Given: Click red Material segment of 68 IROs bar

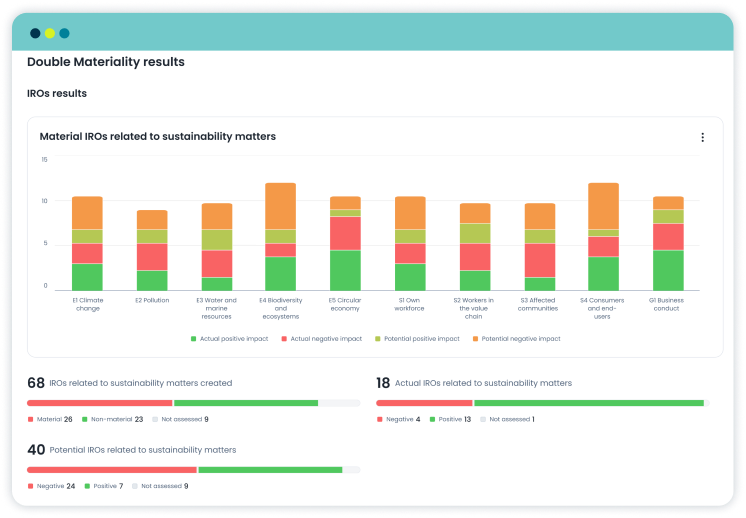Looking at the screenshot, I should (x=99, y=403).
